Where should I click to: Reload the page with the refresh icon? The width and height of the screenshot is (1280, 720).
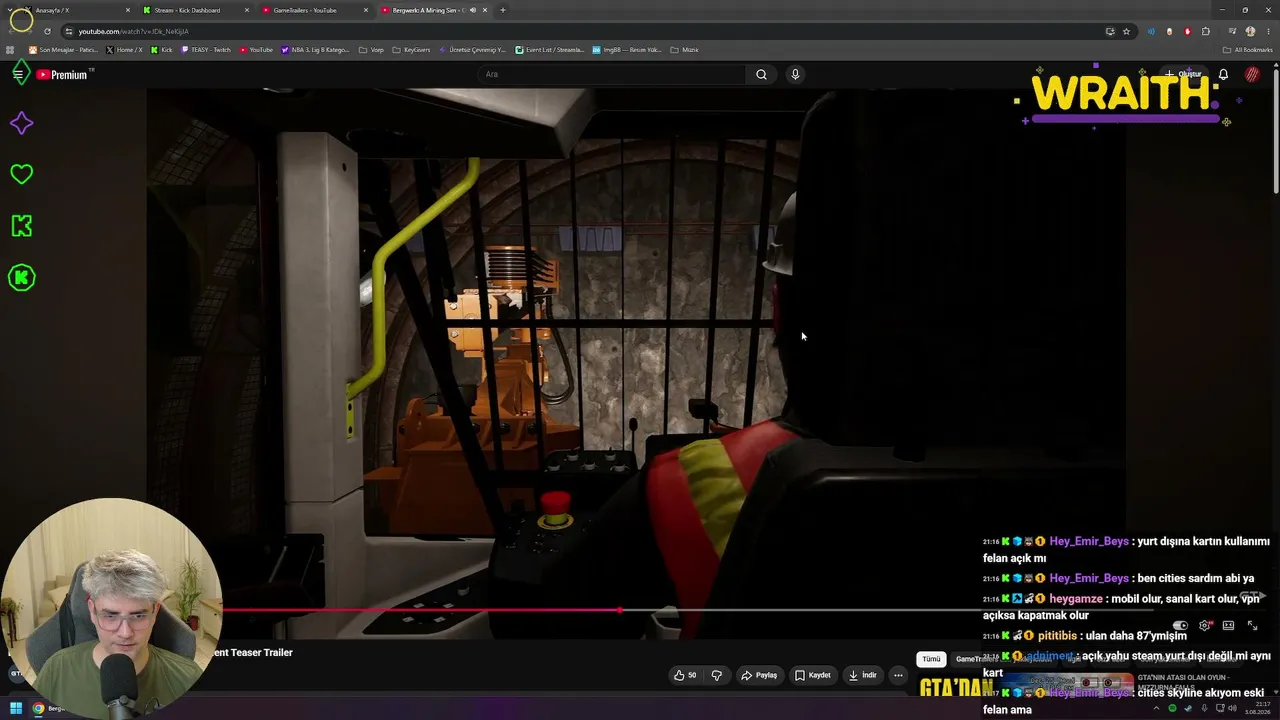(x=47, y=31)
